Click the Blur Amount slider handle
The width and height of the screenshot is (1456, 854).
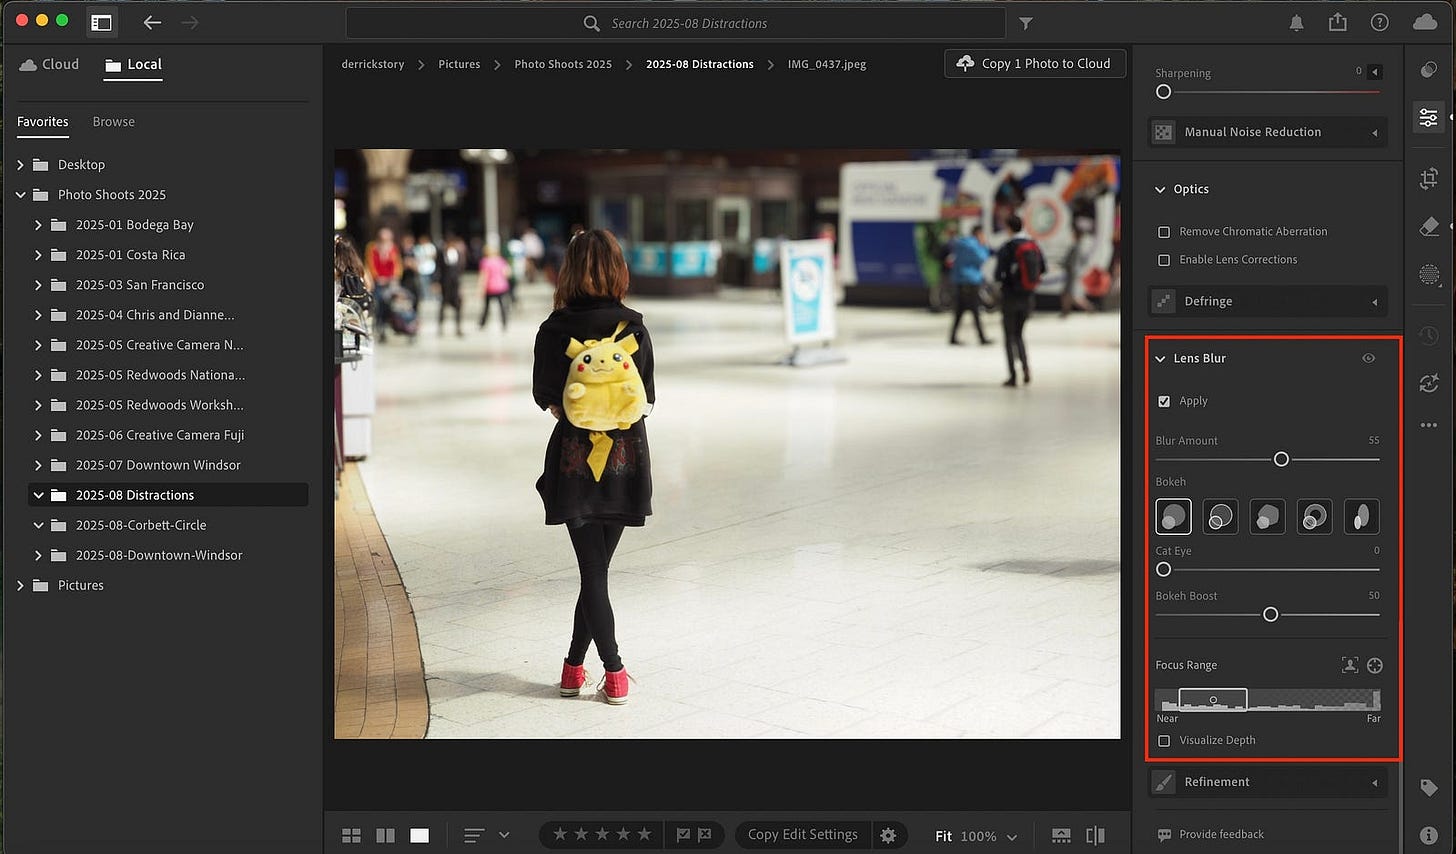(1281, 459)
